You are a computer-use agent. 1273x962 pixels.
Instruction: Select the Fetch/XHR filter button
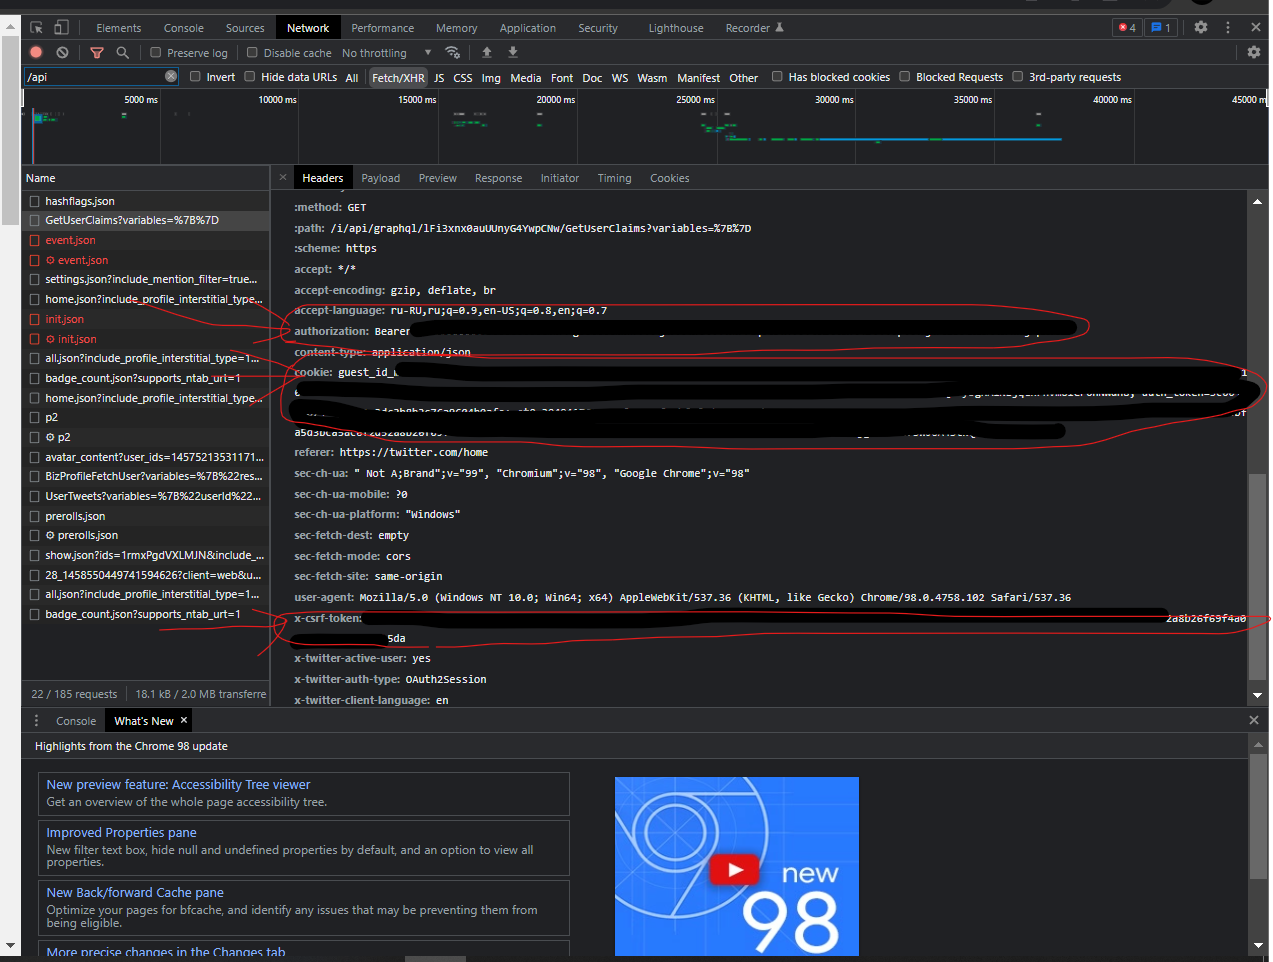398,77
